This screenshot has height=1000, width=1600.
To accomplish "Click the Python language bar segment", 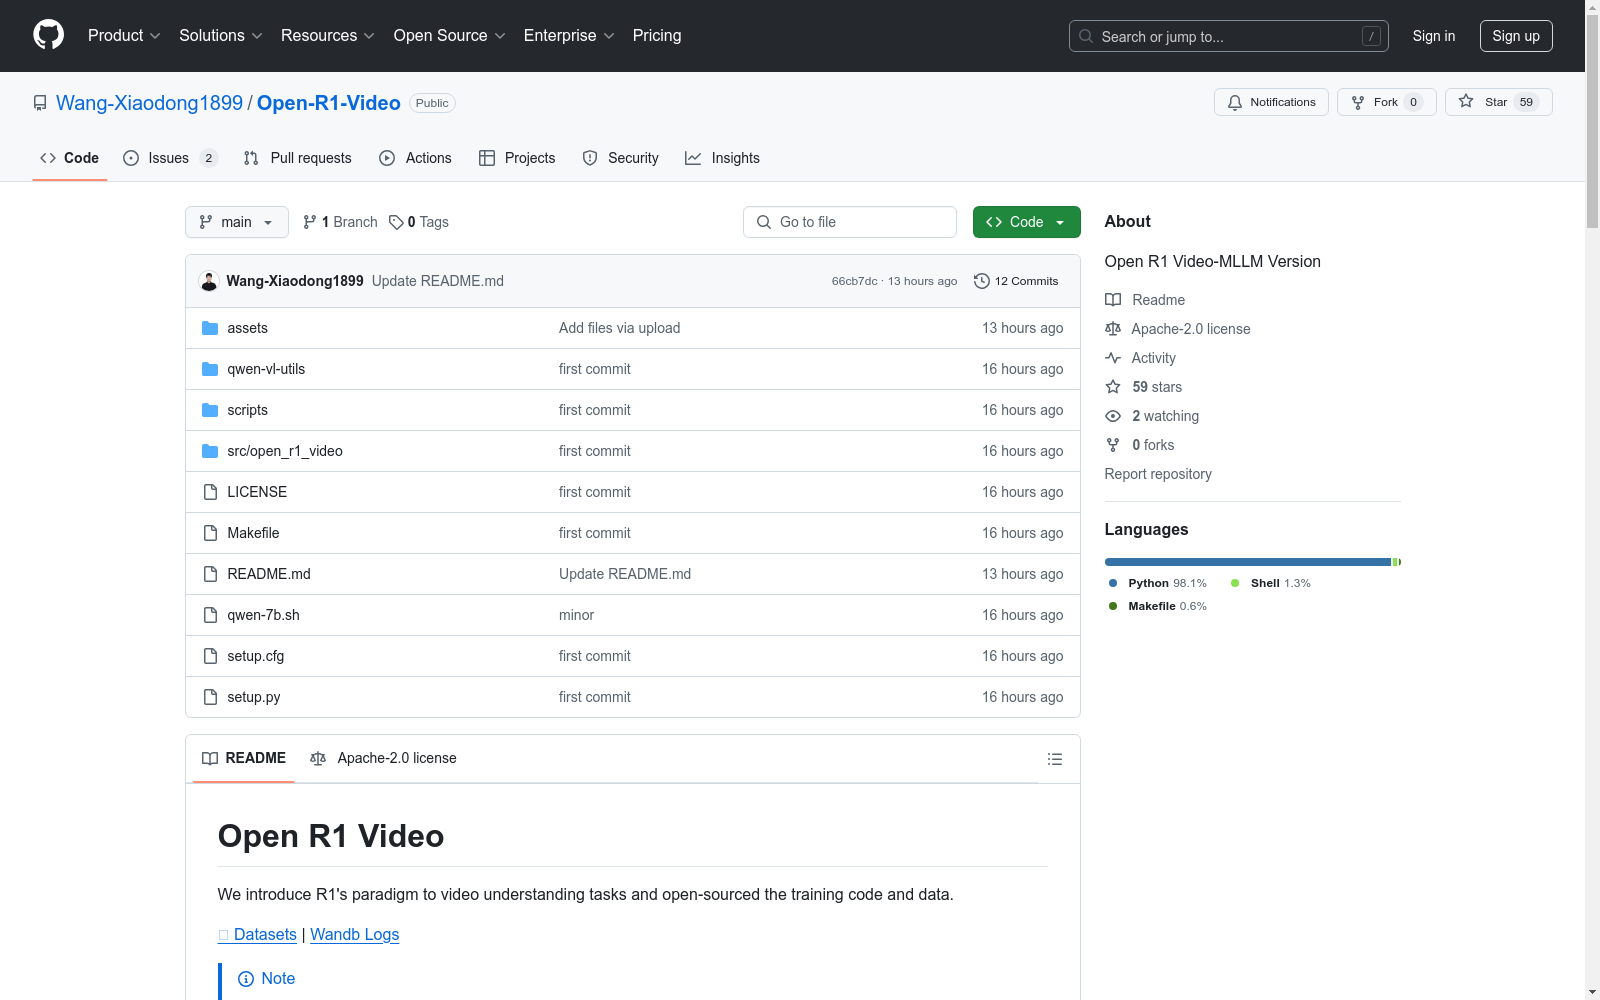I will (x=1248, y=562).
